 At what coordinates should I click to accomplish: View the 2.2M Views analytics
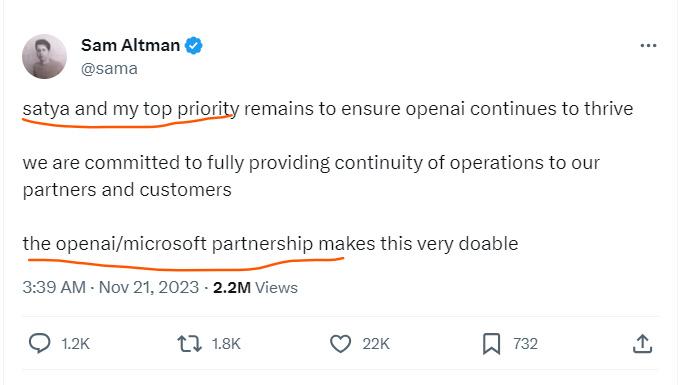255,287
